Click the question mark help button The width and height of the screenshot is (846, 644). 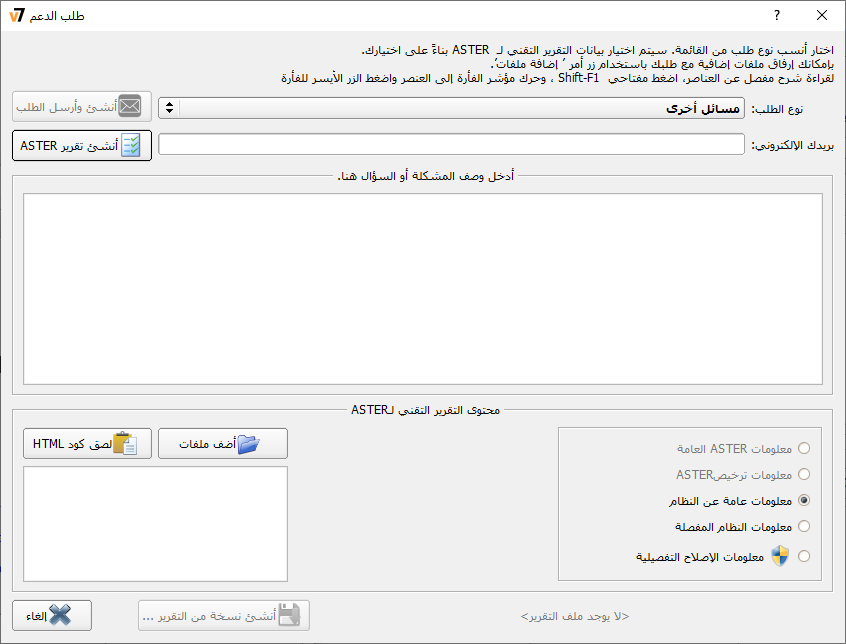777,15
